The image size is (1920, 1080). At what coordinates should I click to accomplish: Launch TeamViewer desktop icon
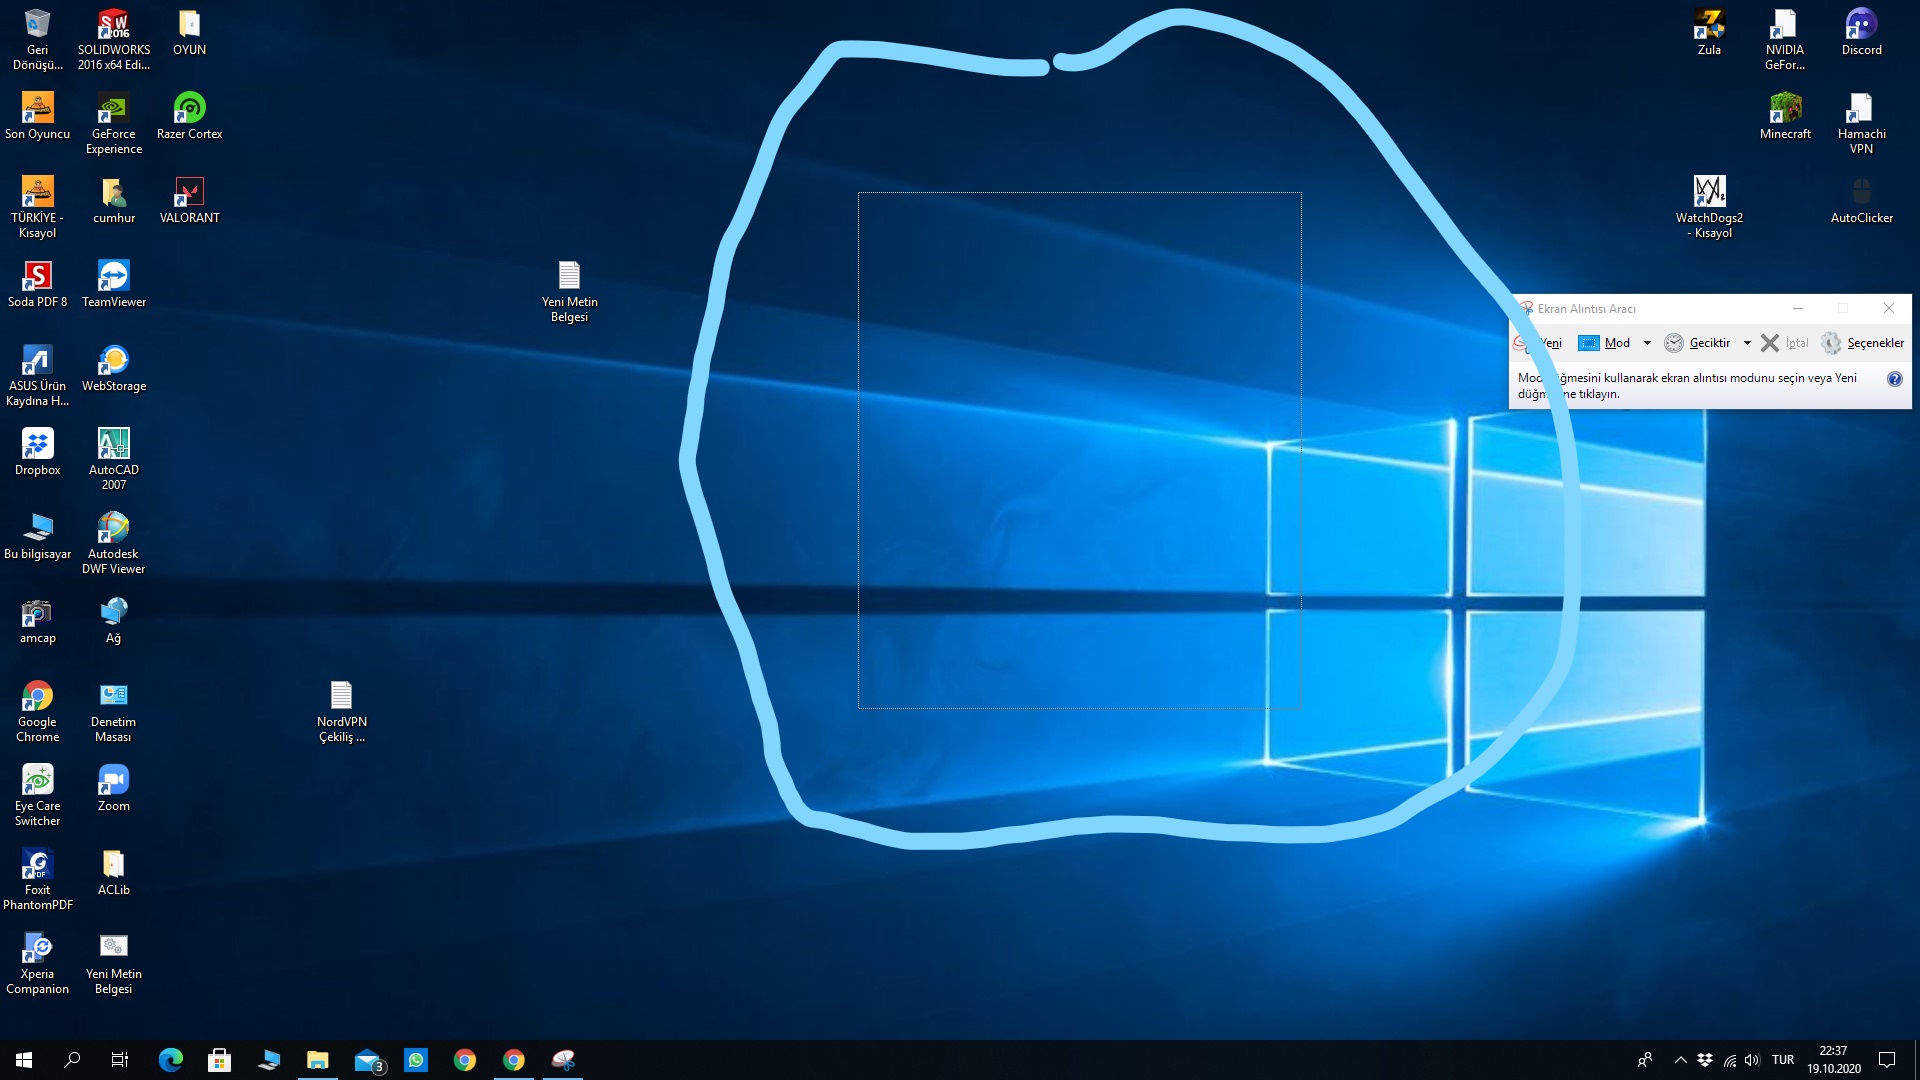pos(113,284)
